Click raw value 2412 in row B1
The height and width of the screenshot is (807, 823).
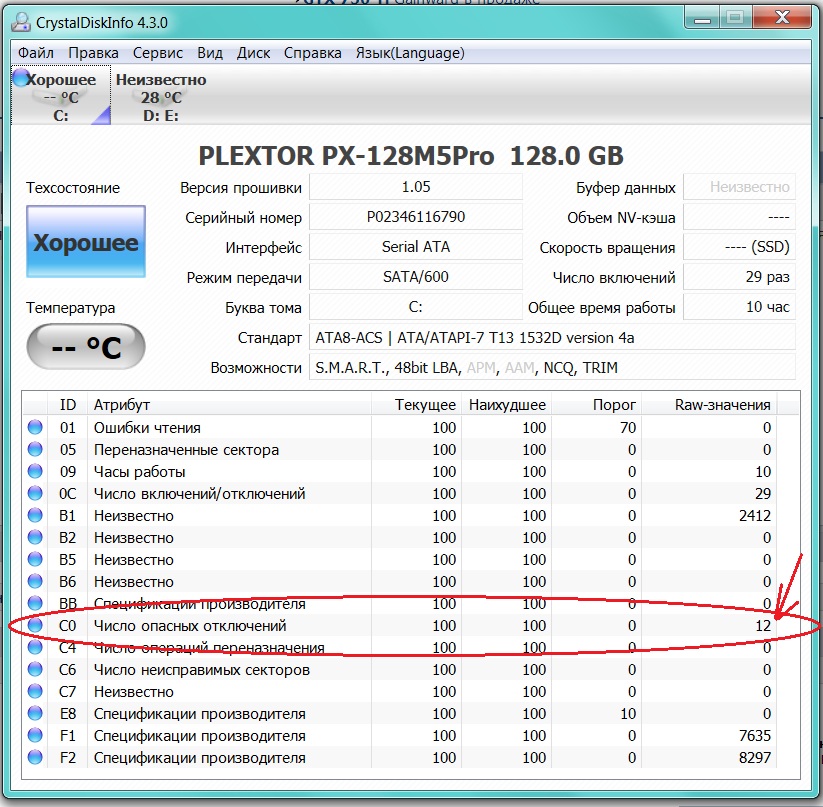pos(755,516)
